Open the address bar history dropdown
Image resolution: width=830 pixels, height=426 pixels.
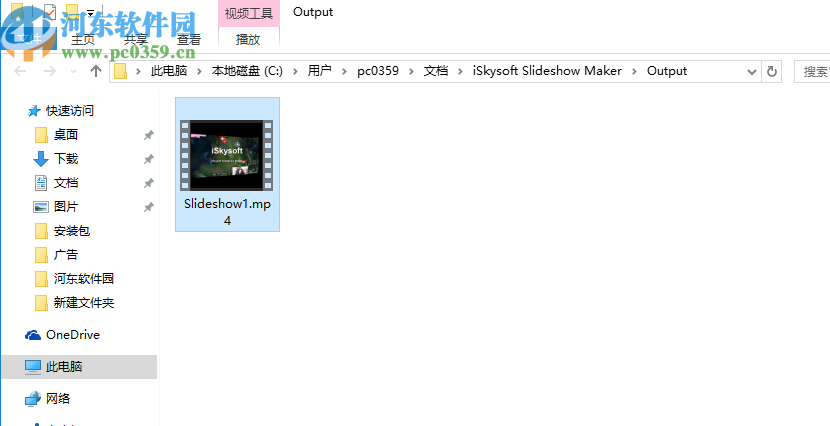click(752, 71)
